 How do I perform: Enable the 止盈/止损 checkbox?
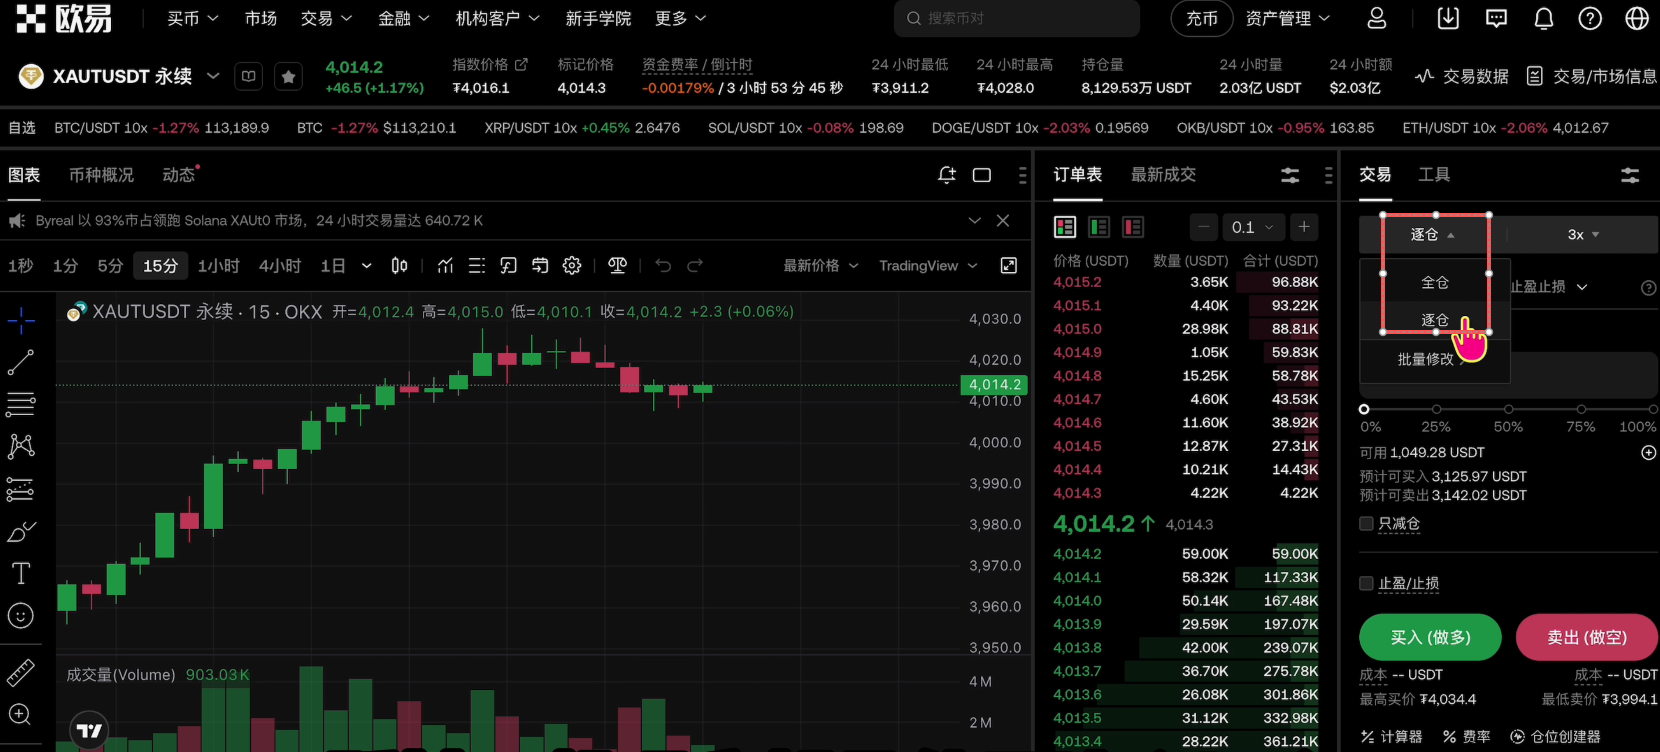pos(1366,584)
